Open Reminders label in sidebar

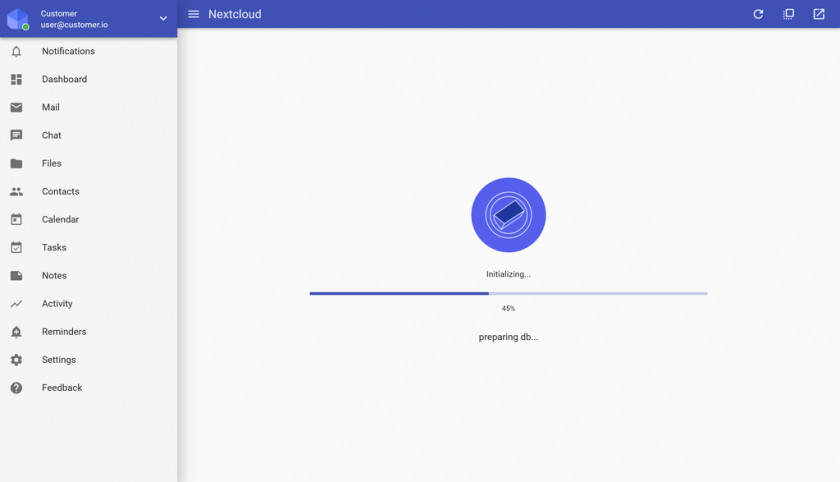[64, 332]
